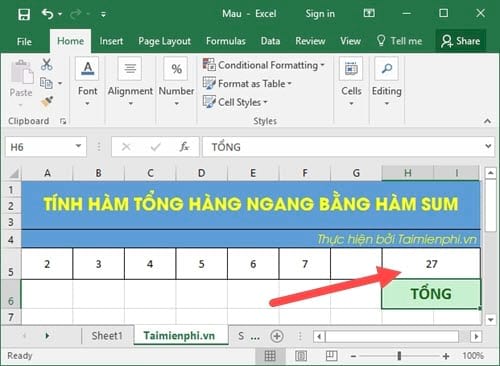Click the Cut scissors icon
This screenshot has height=366, width=500.
tap(46, 65)
